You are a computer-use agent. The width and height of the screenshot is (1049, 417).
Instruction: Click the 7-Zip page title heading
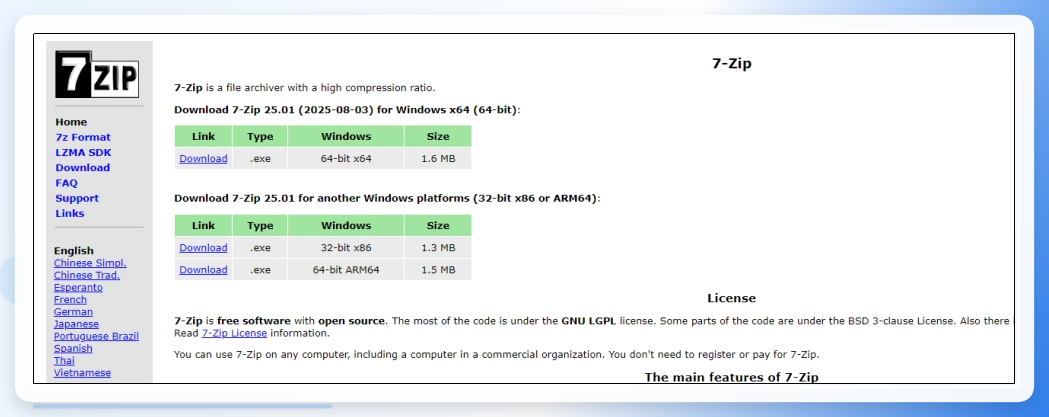click(x=731, y=64)
